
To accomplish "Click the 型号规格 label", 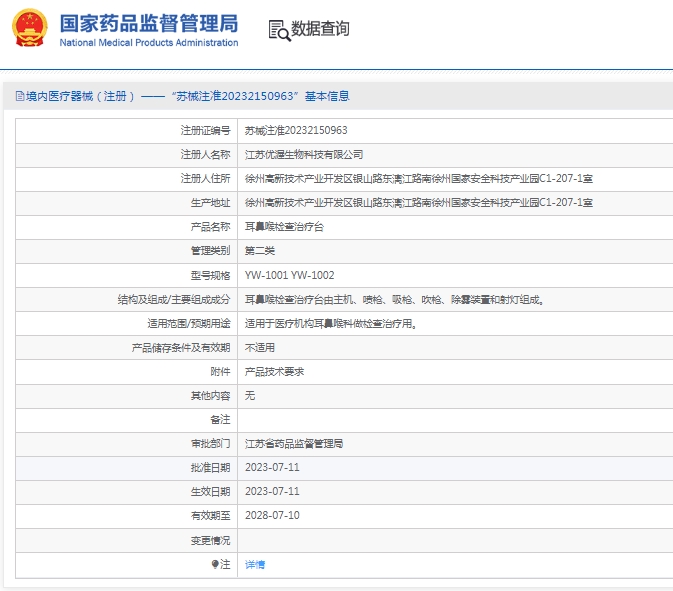I will (x=210, y=275).
